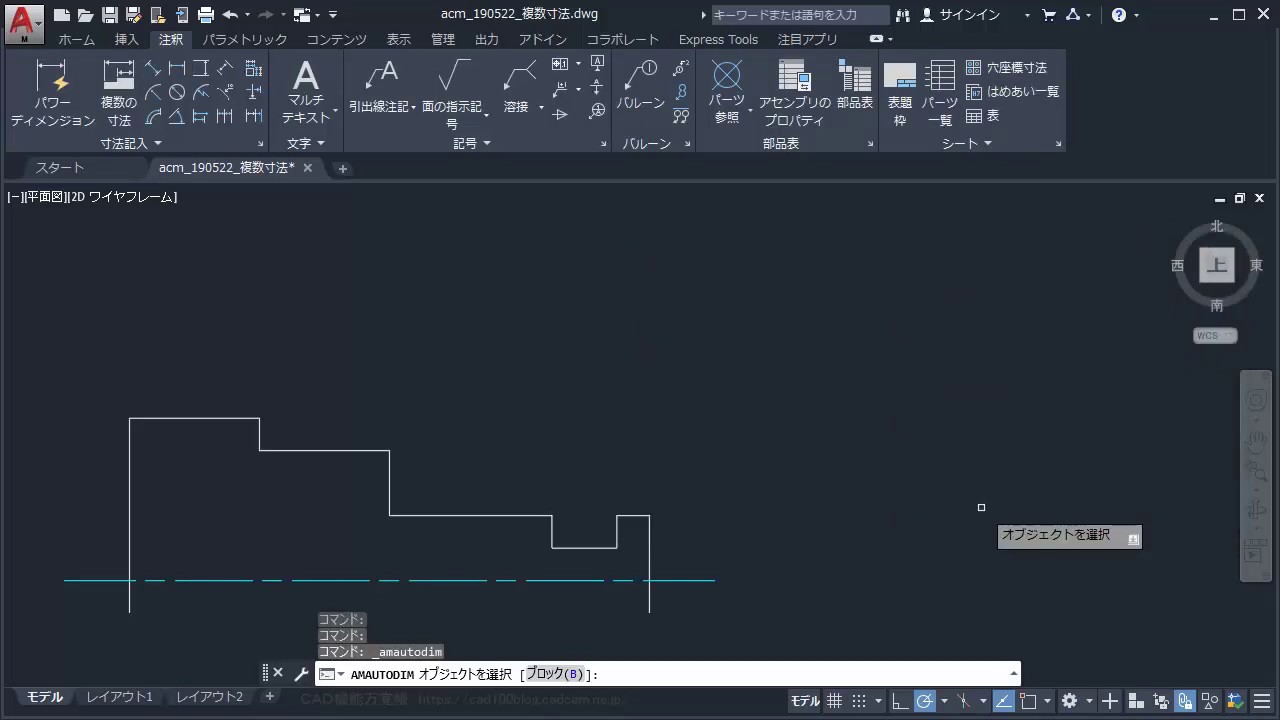Toggle isolate objects icon in status bar
This screenshot has height=720, width=1280.
(x=1210, y=701)
